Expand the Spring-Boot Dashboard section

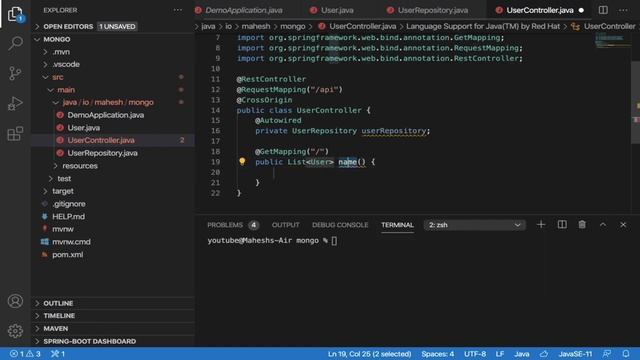tap(113, 341)
